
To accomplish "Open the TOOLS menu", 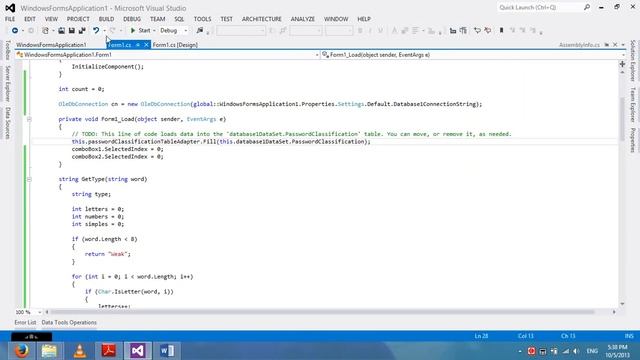I will pyautogui.click(x=202, y=19).
